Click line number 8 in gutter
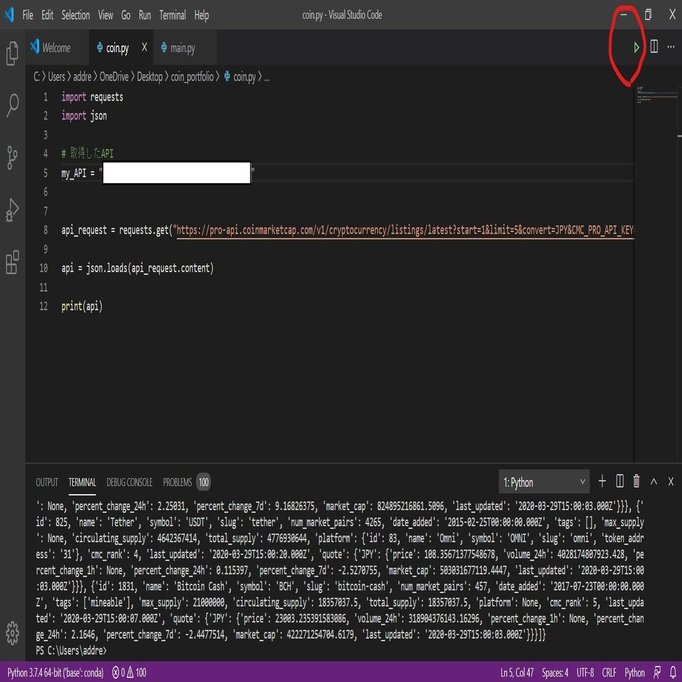Viewport: 682px width, 682px height. click(45, 230)
